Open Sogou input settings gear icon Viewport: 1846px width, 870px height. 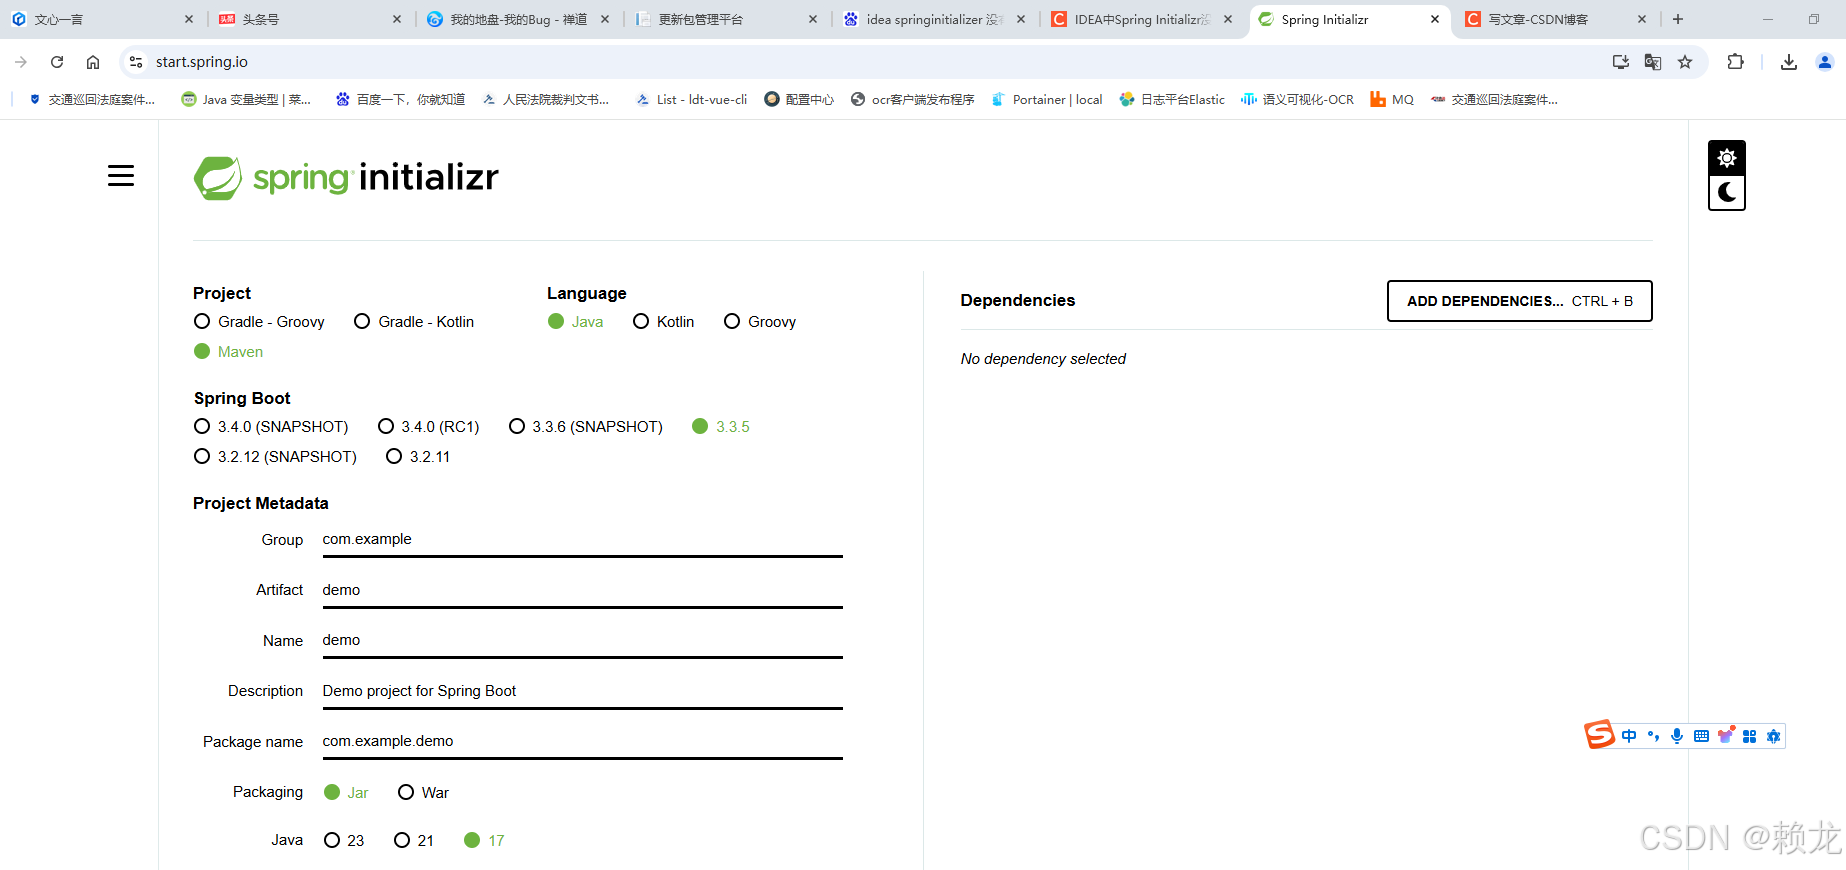(1773, 736)
